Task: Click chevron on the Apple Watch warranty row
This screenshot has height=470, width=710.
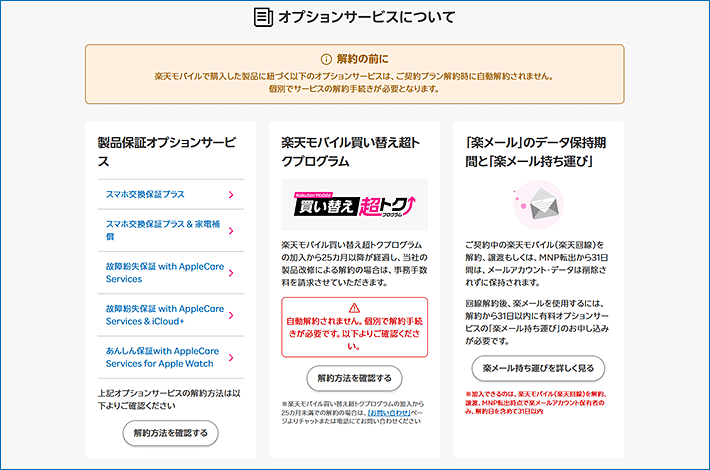Action: coord(231,358)
